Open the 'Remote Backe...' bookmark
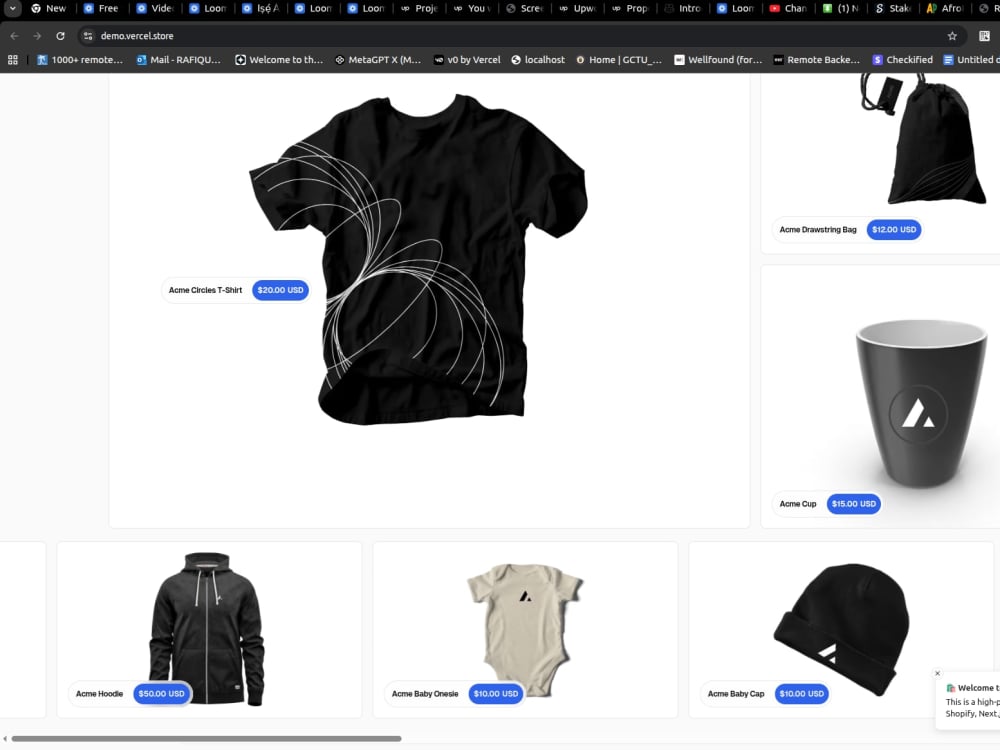 [x=816, y=59]
